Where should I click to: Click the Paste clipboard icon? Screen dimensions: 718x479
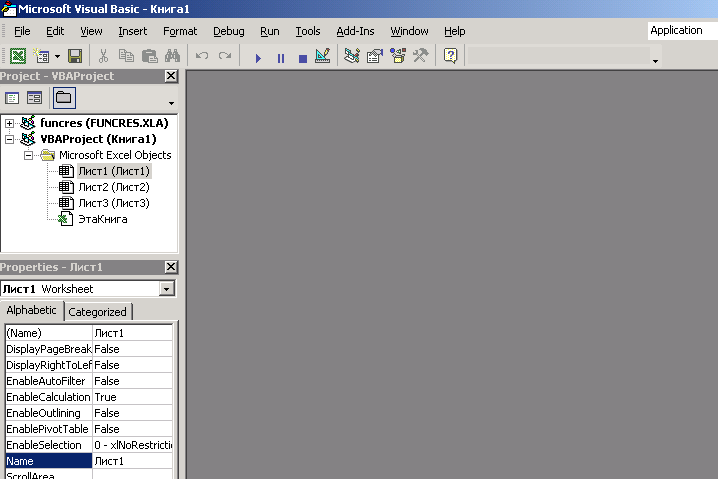pyautogui.click(x=149, y=56)
